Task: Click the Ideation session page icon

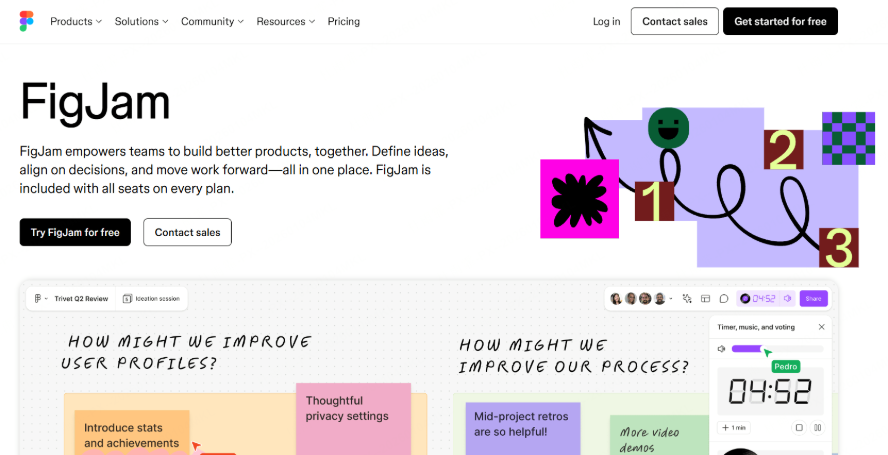Action: [x=128, y=298]
